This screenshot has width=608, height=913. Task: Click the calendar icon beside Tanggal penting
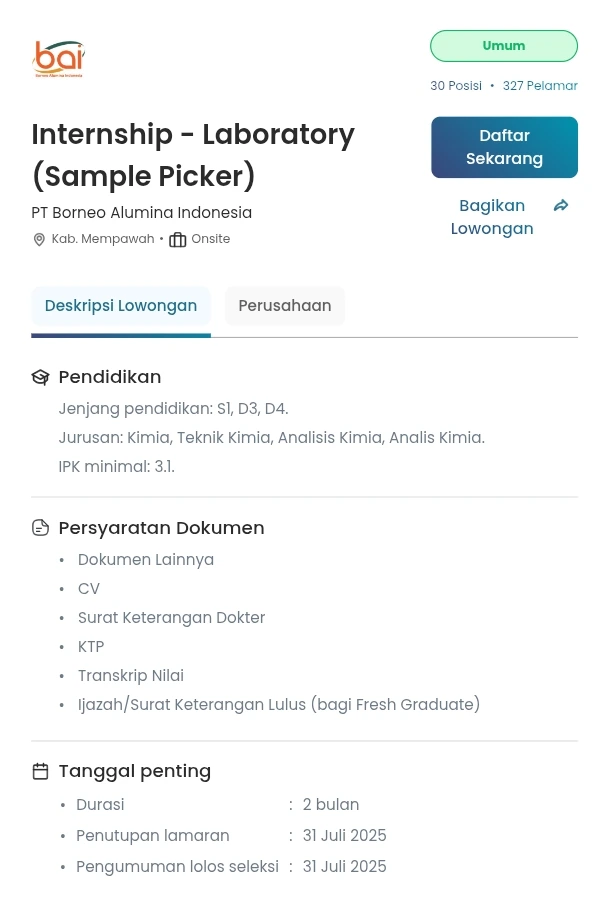pyautogui.click(x=40, y=771)
